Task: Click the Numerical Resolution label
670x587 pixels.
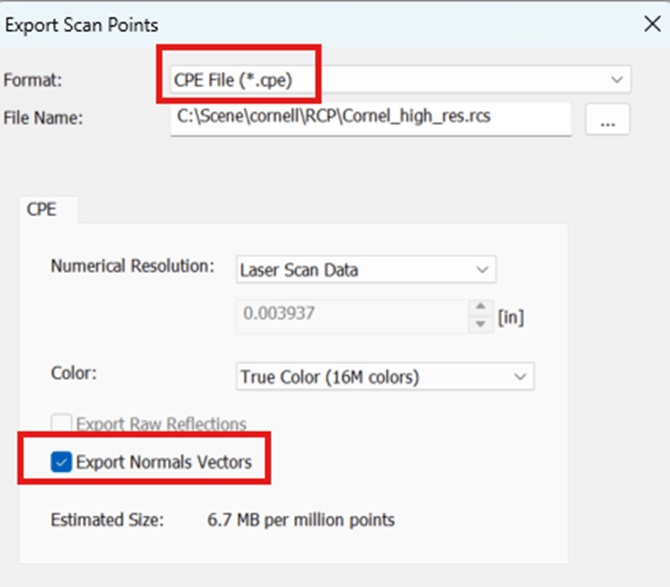Action: 132,267
